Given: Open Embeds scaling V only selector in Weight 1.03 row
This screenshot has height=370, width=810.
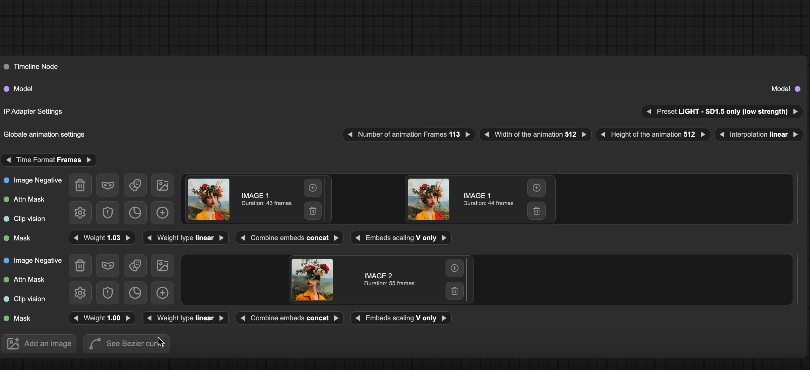Looking at the screenshot, I should [x=401, y=238].
